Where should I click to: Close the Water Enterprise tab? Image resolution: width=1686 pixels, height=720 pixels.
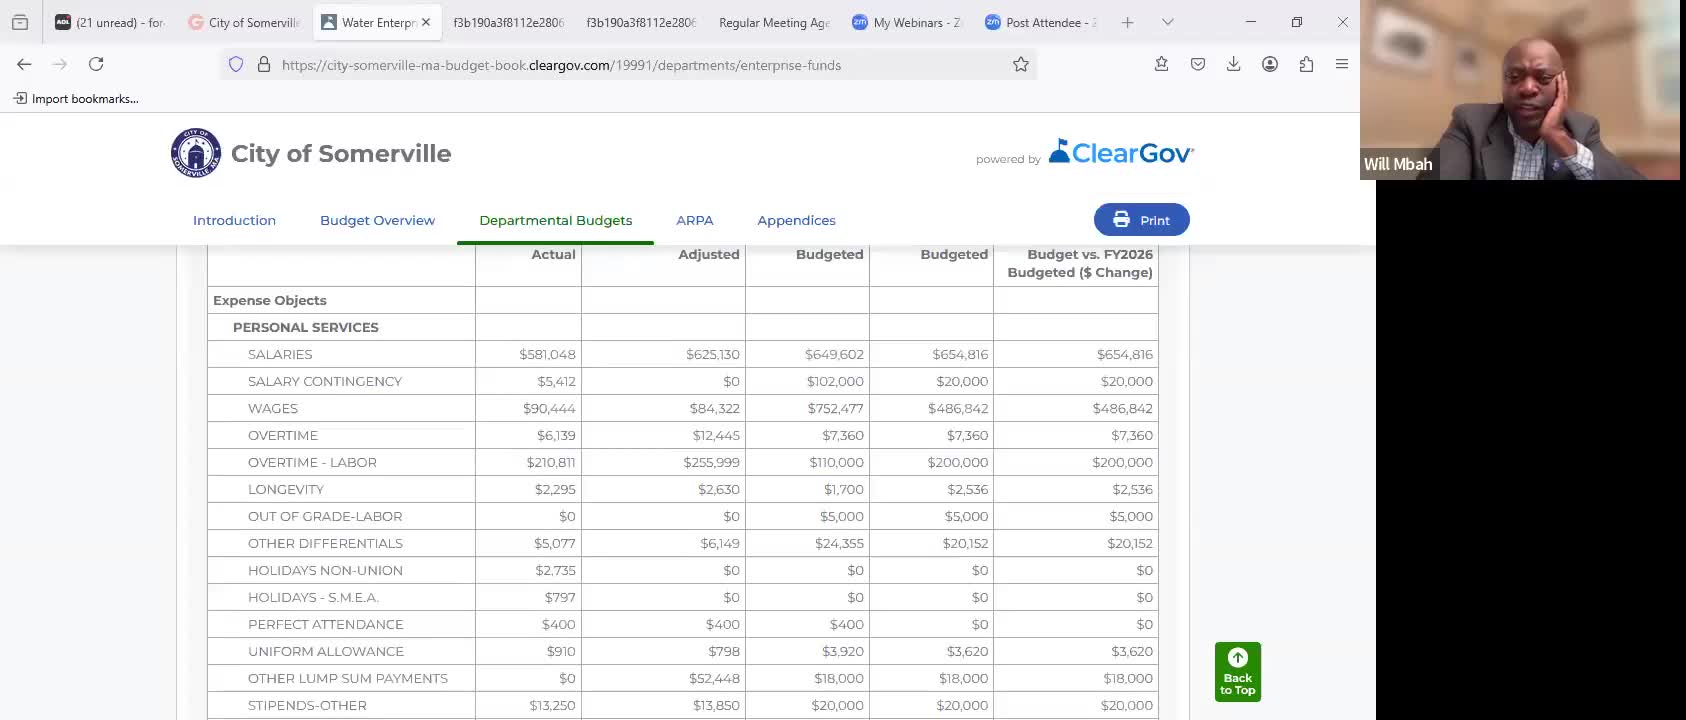[426, 22]
